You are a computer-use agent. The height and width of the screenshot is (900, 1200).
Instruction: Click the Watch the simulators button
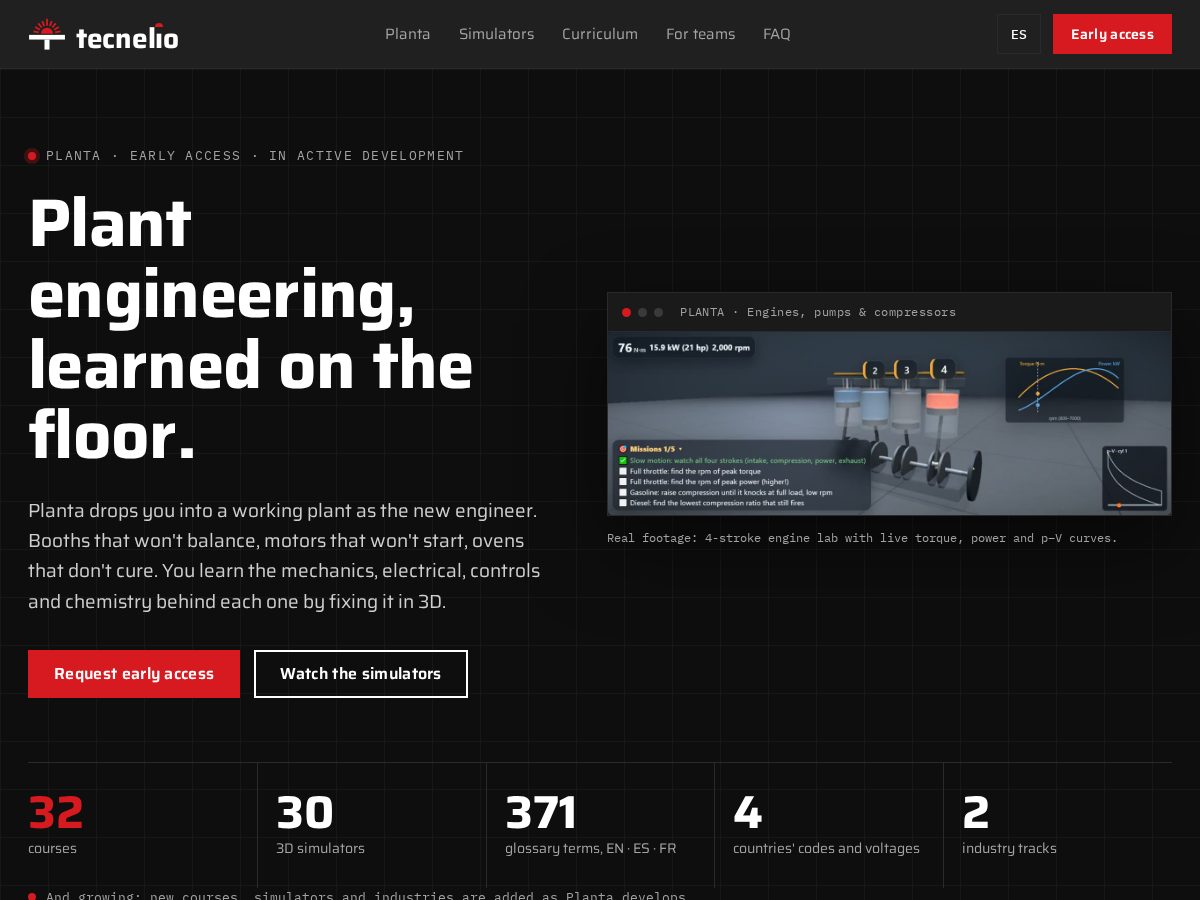361,674
